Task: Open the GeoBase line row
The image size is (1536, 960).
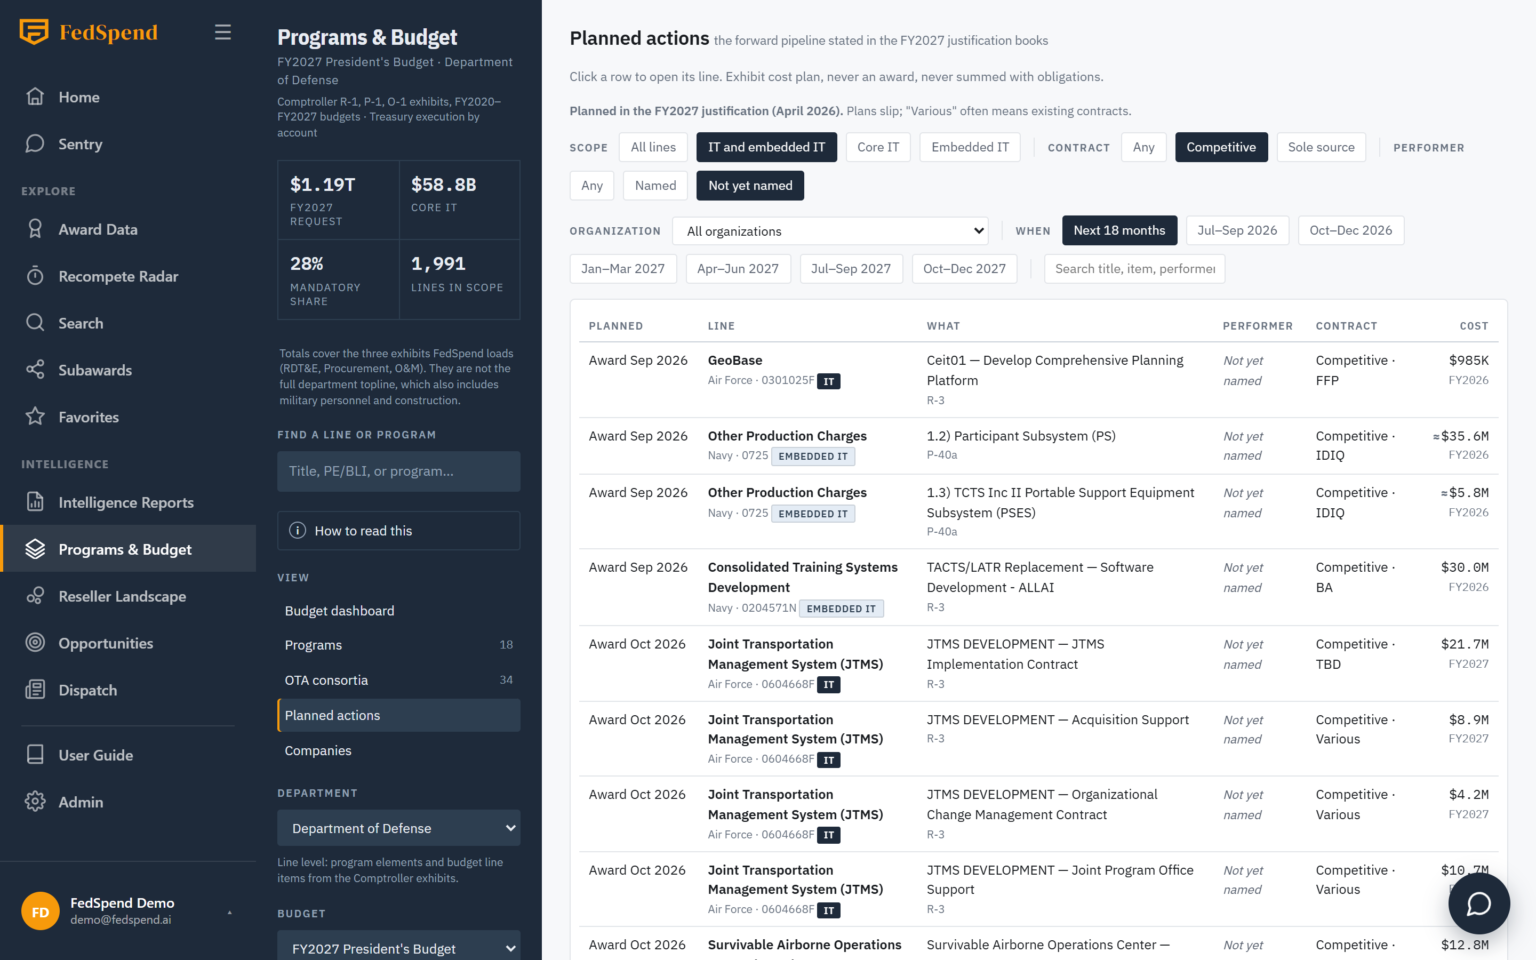Action: coord(1038,379)
